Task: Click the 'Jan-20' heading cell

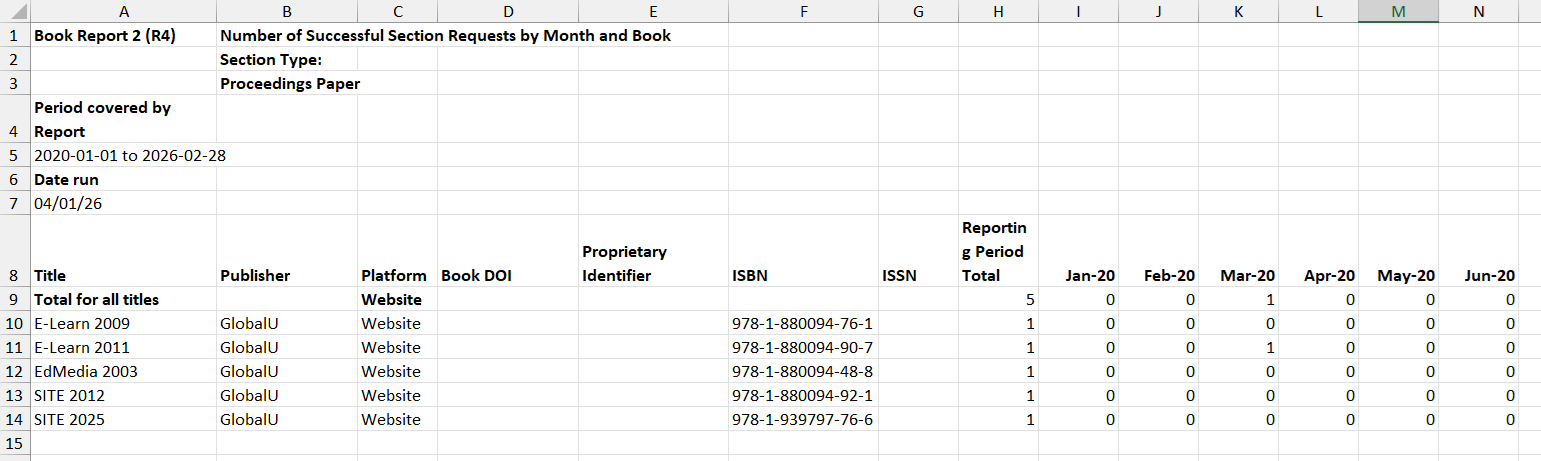Action: click(1078, 251)
